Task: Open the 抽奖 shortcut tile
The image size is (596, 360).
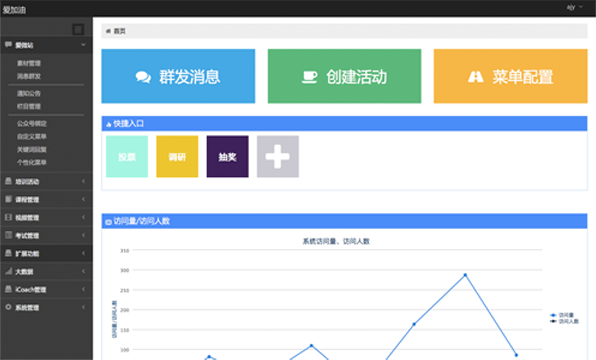Action: (x=228, y=157)
